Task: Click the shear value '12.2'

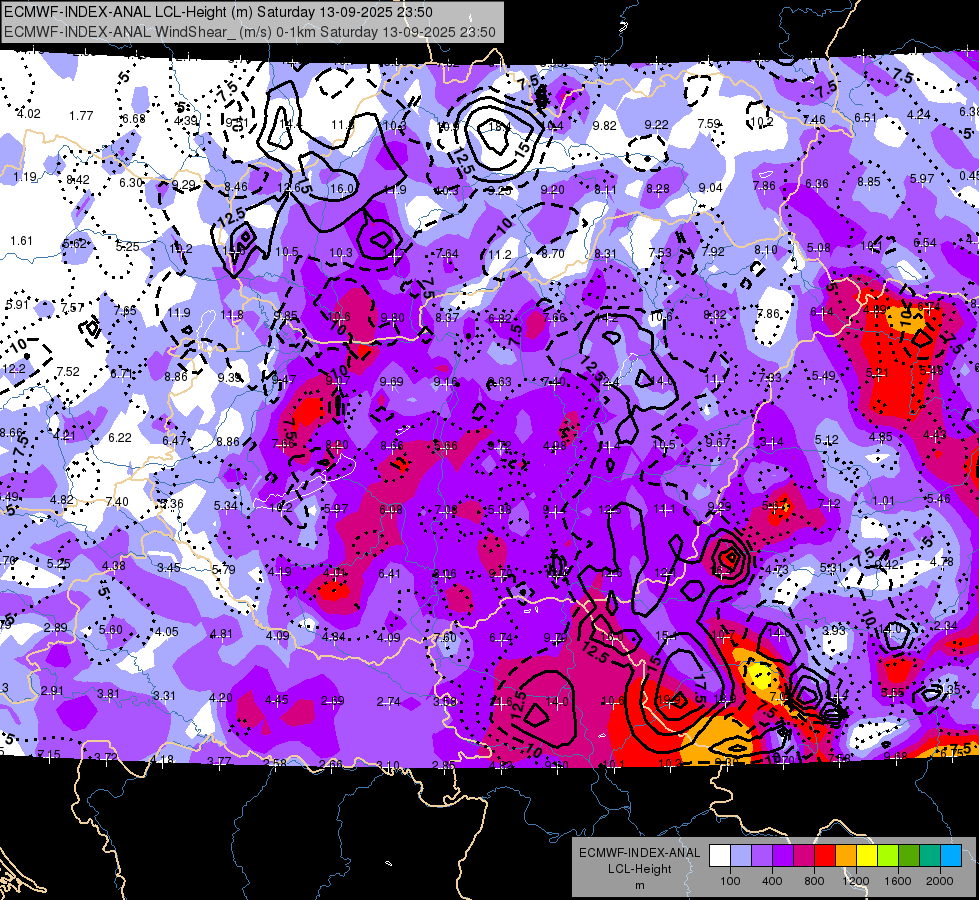Action: [x=14, y=368]
